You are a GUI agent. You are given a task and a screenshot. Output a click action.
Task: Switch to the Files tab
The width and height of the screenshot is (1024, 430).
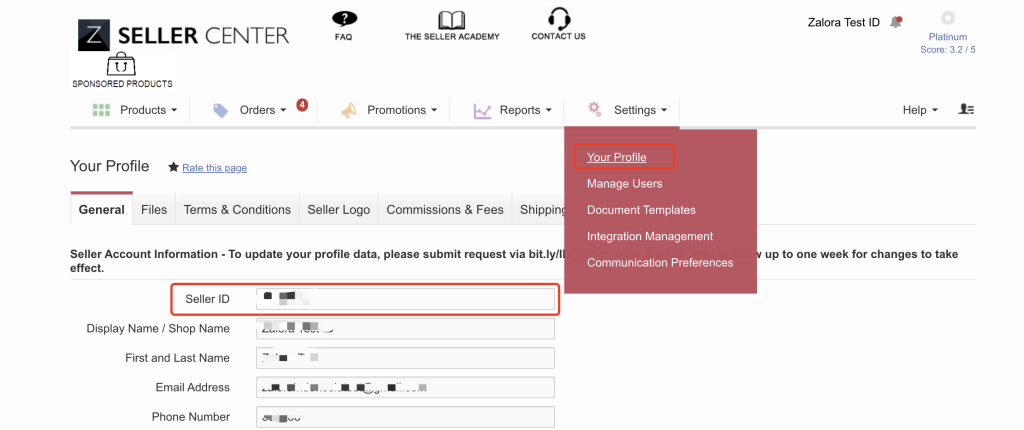click(154, 210)
